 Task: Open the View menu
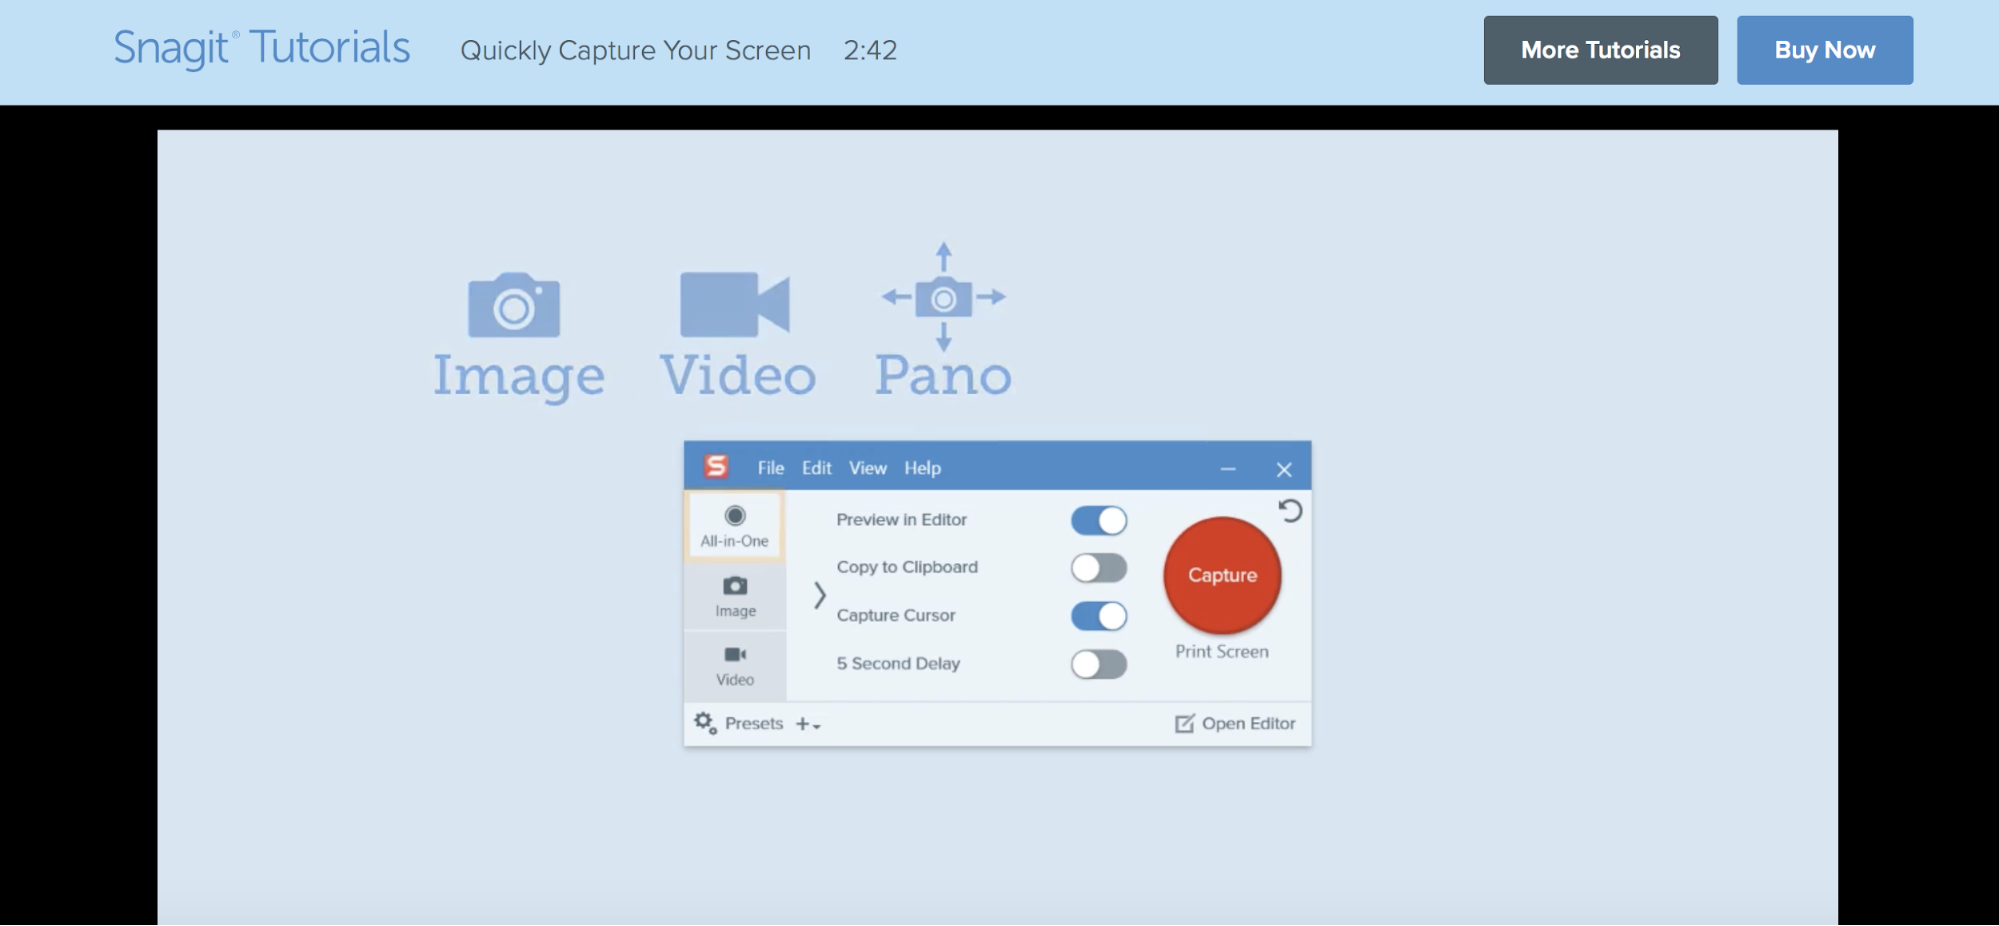[x=868, y=468]
